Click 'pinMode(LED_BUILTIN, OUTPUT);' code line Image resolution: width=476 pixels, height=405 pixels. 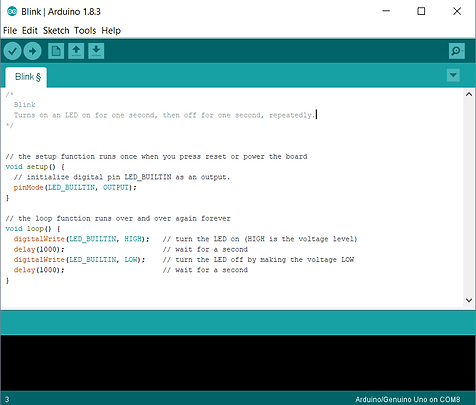point(75,187)
